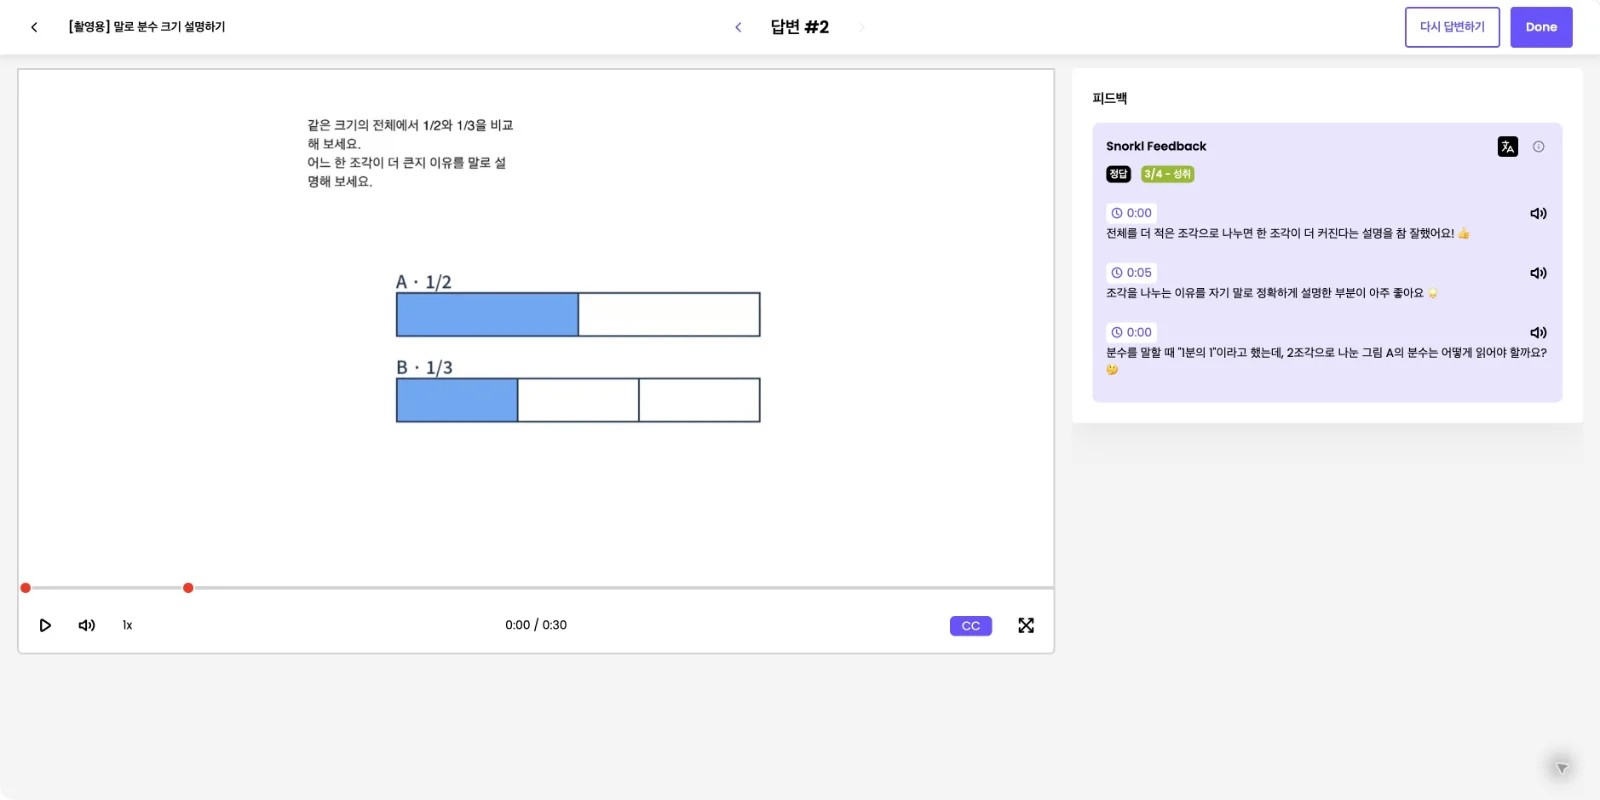Click the 다시 답변하기 button
The image size is (1600, 800).
point(1452,27)
